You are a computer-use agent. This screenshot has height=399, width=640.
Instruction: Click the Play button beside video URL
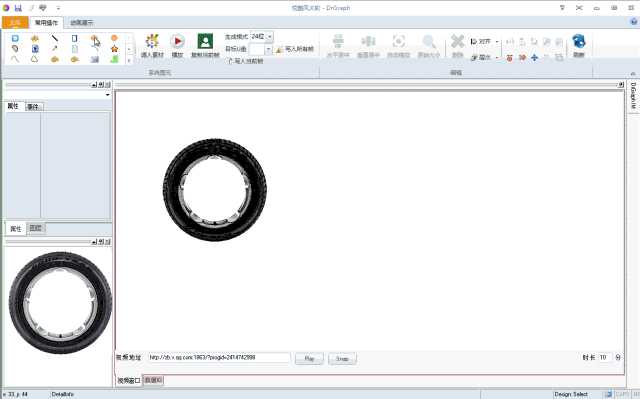[x=309, y=359]
